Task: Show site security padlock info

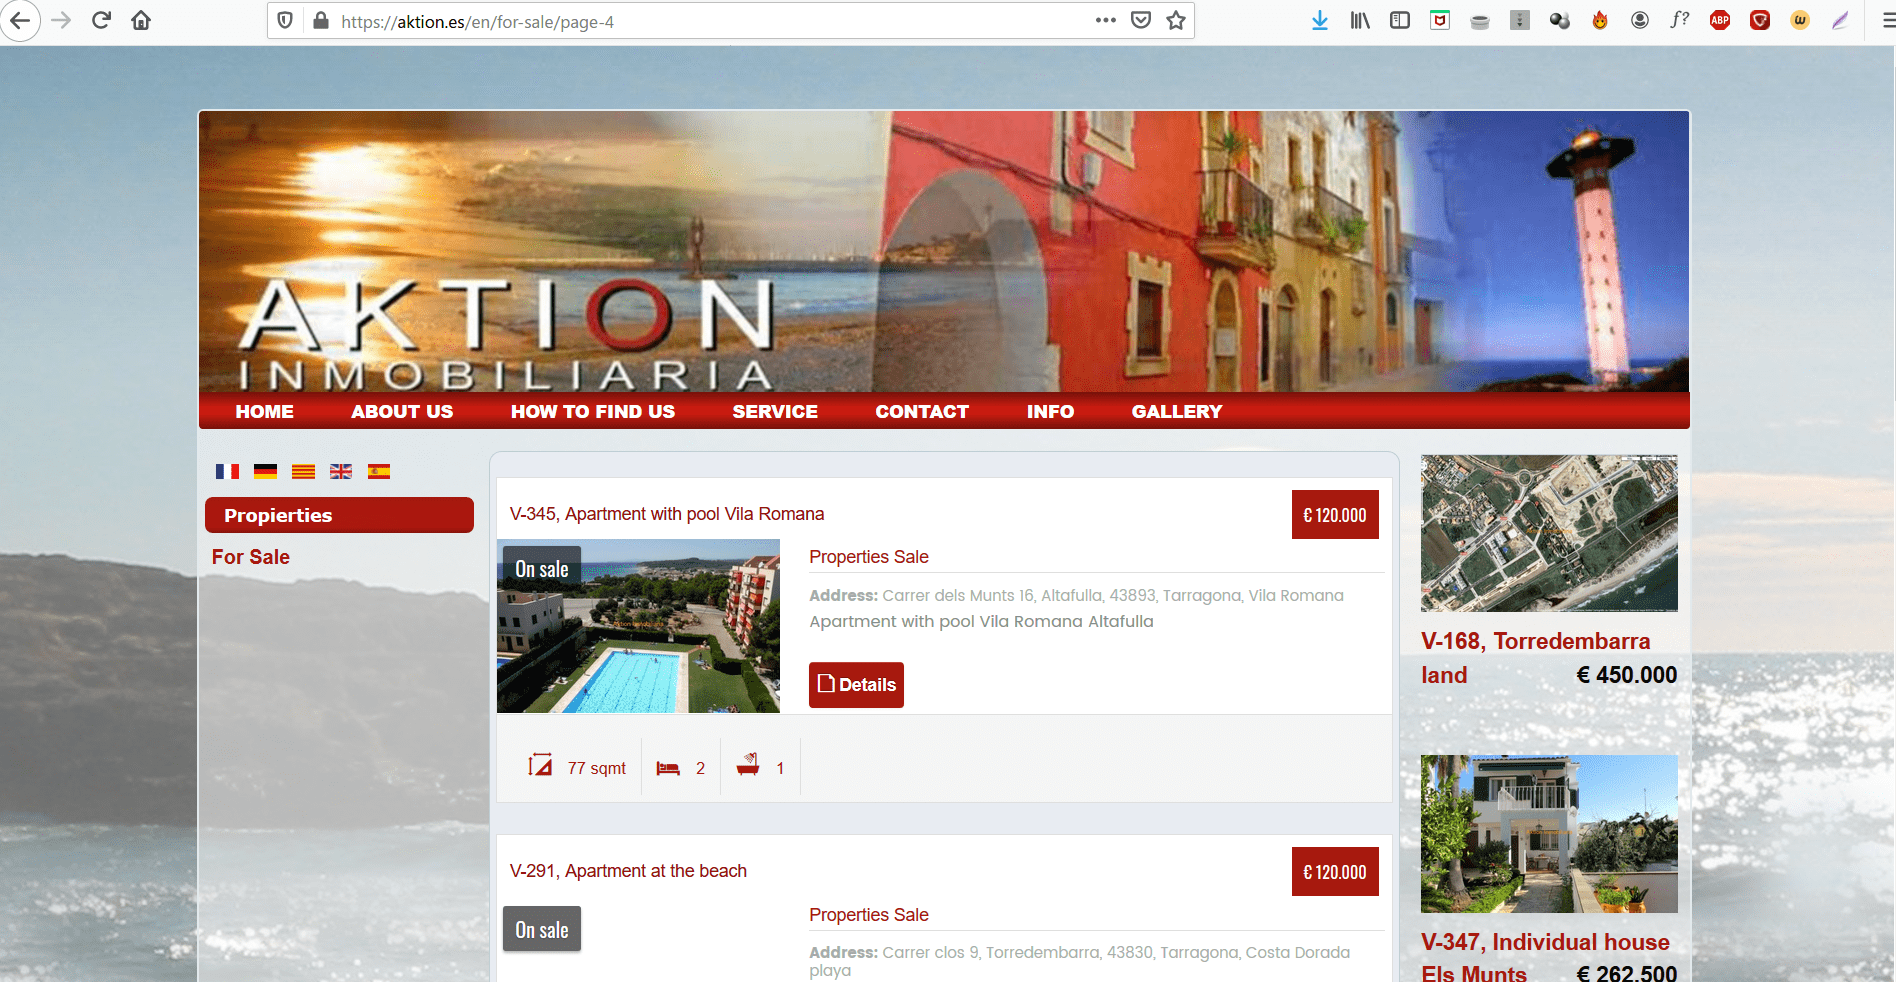Action: coord(321,20)
